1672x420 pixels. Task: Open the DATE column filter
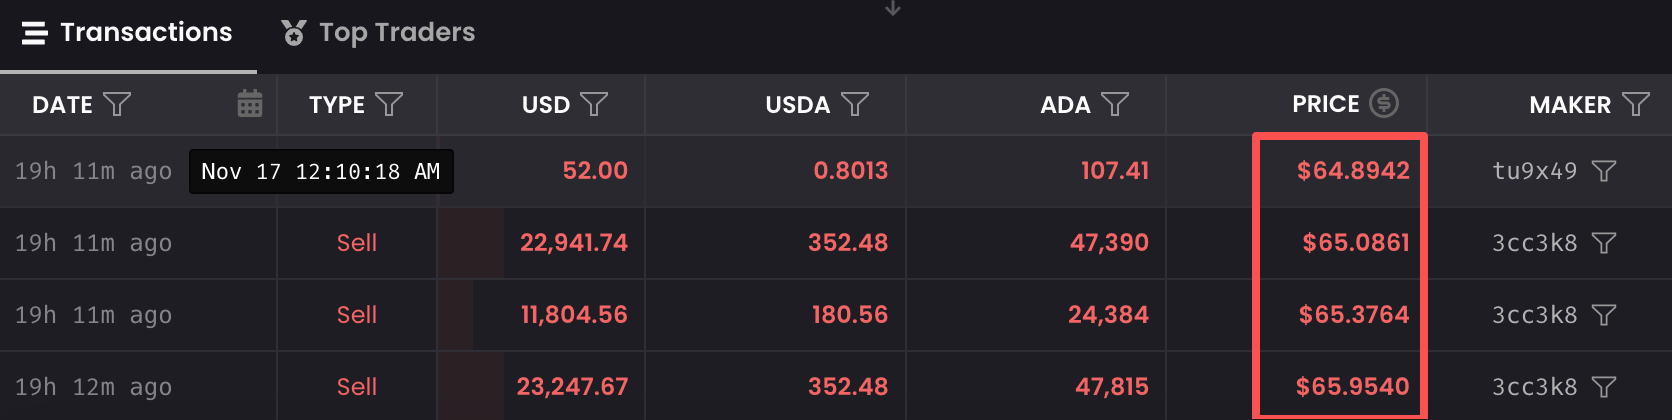(117, 104)
